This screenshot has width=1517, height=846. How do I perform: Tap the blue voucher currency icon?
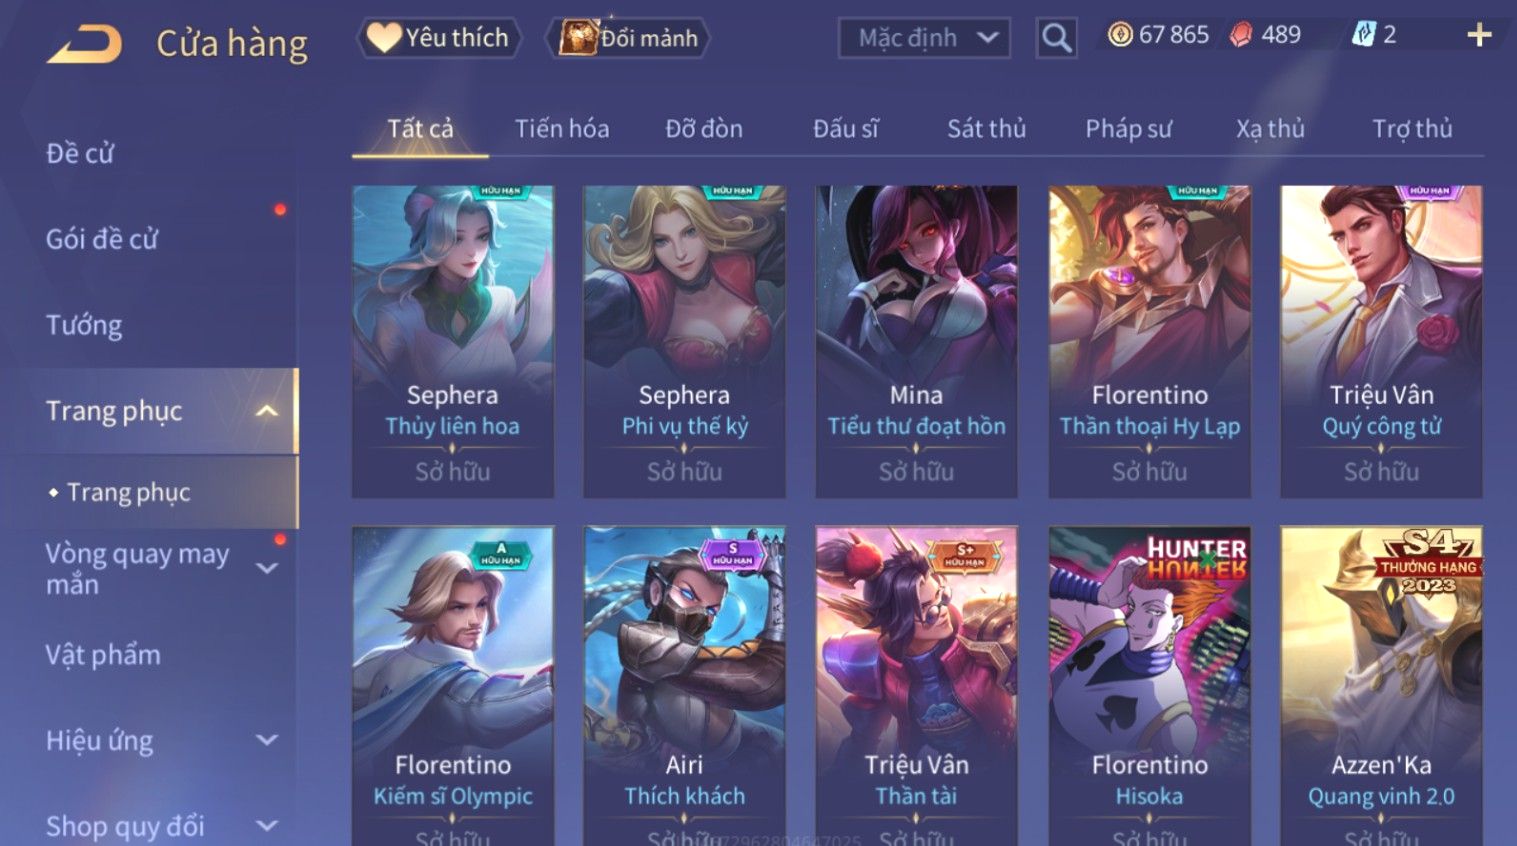coord(1363,35)
